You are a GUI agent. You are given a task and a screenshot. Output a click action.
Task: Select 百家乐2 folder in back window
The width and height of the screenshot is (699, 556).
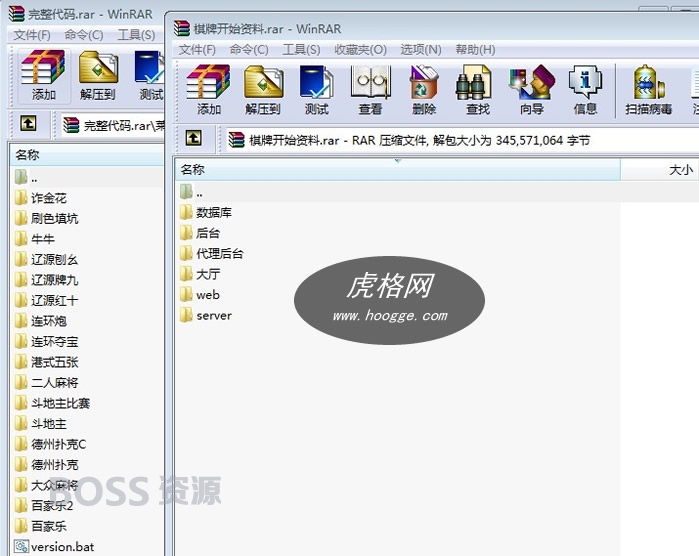tap(44, 506)
